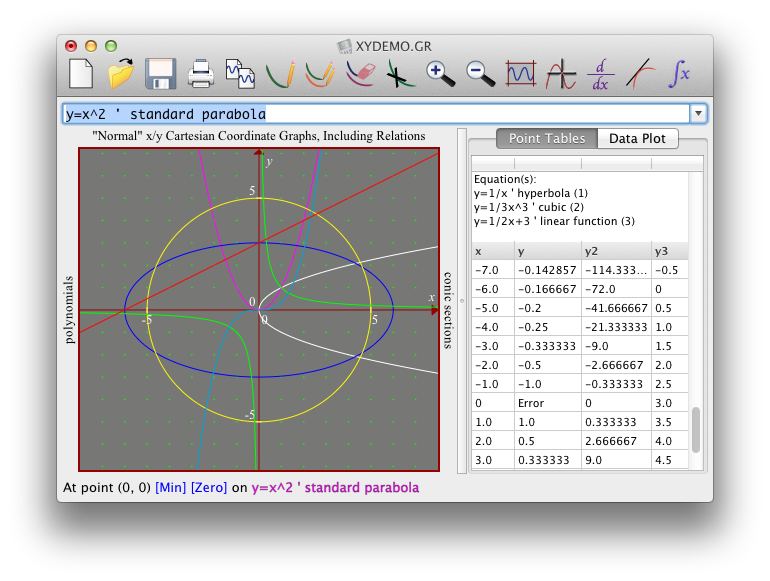This screenshot has height=581, width=770.
Task: Click the 'conic sections' side label
Action: pos(447,310)
